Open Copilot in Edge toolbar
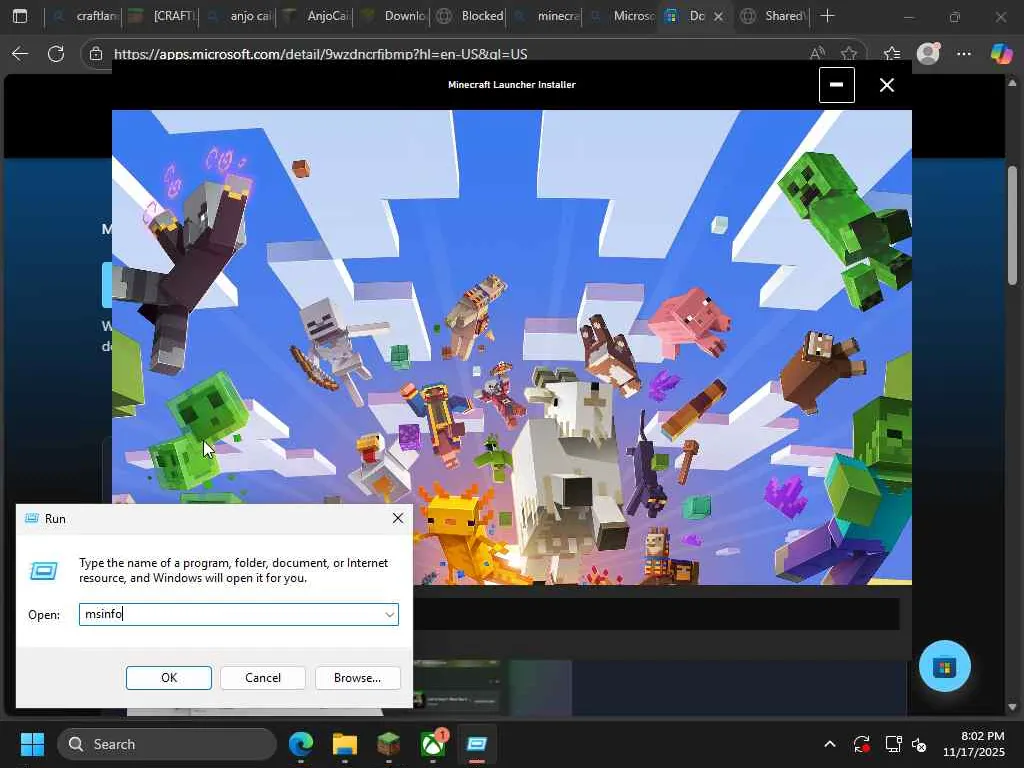1024x768 pixels. 1000,54
